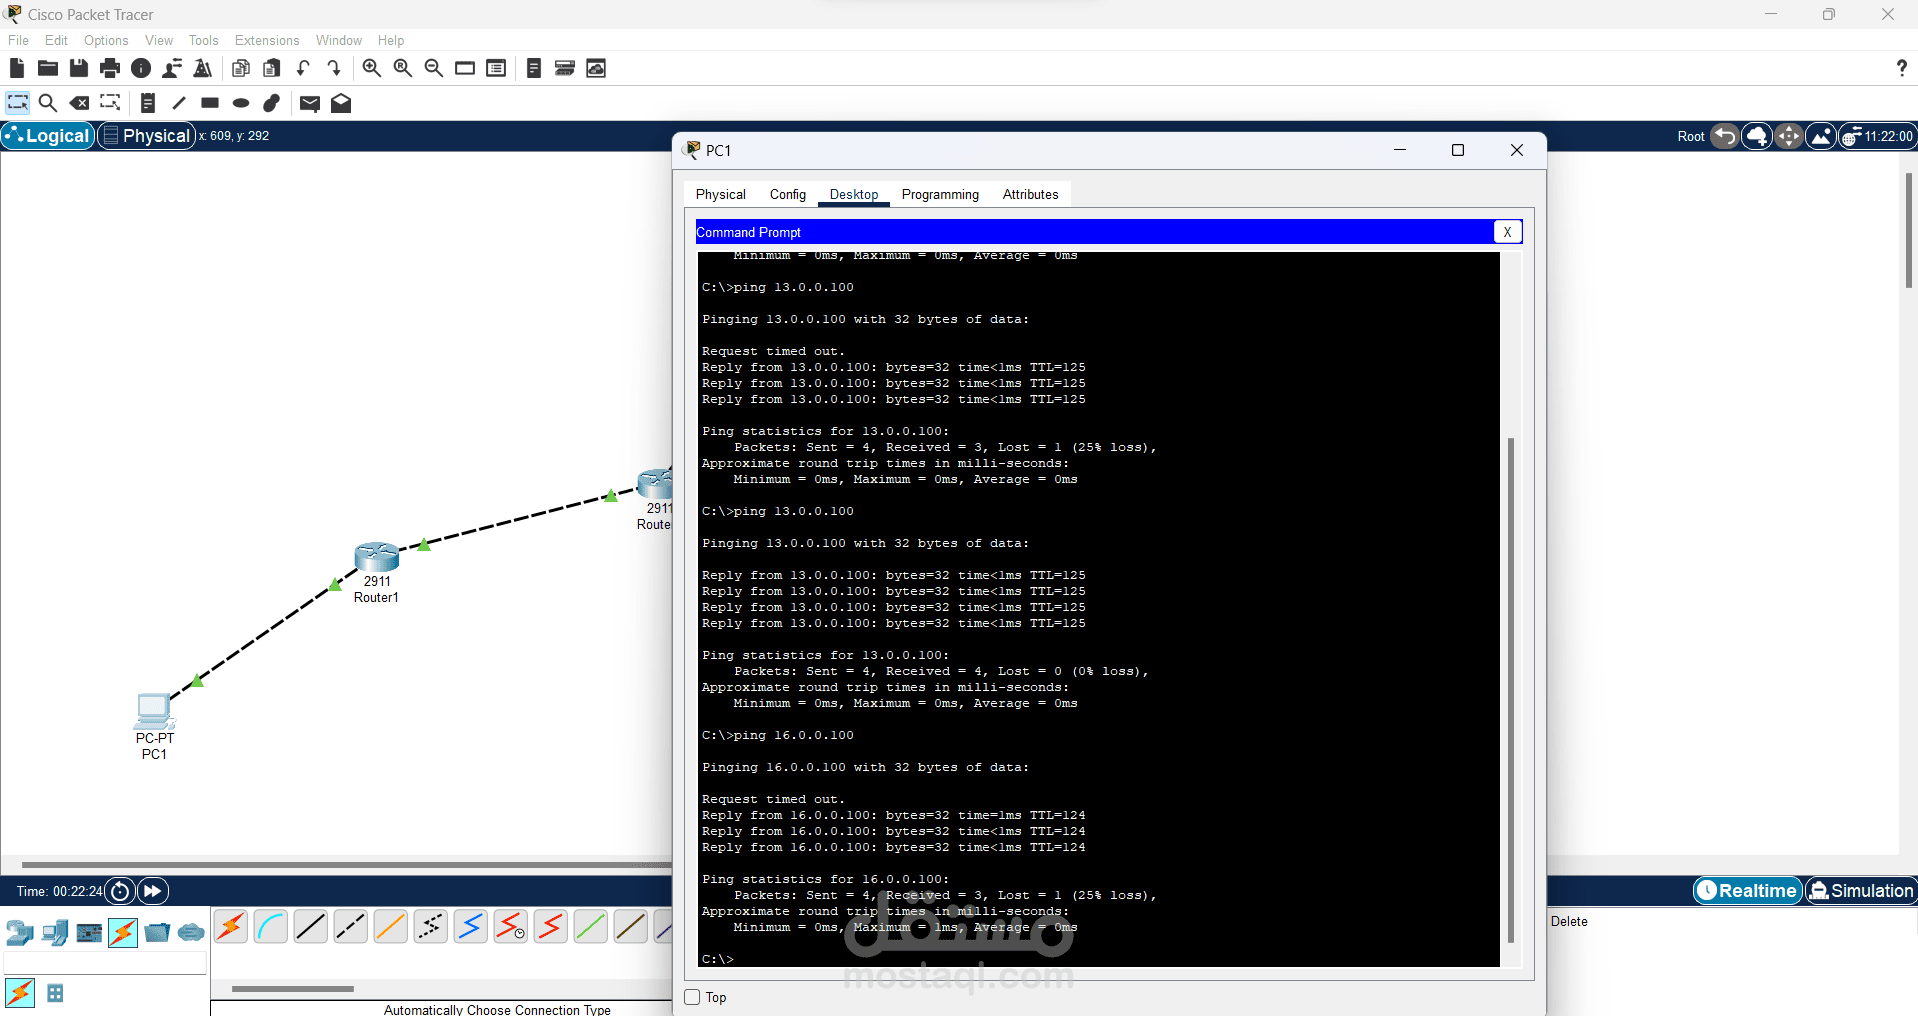Toggle to the Physical workspace view
This screenshot has width=1918, height=1016.
(x=146, y=135)
